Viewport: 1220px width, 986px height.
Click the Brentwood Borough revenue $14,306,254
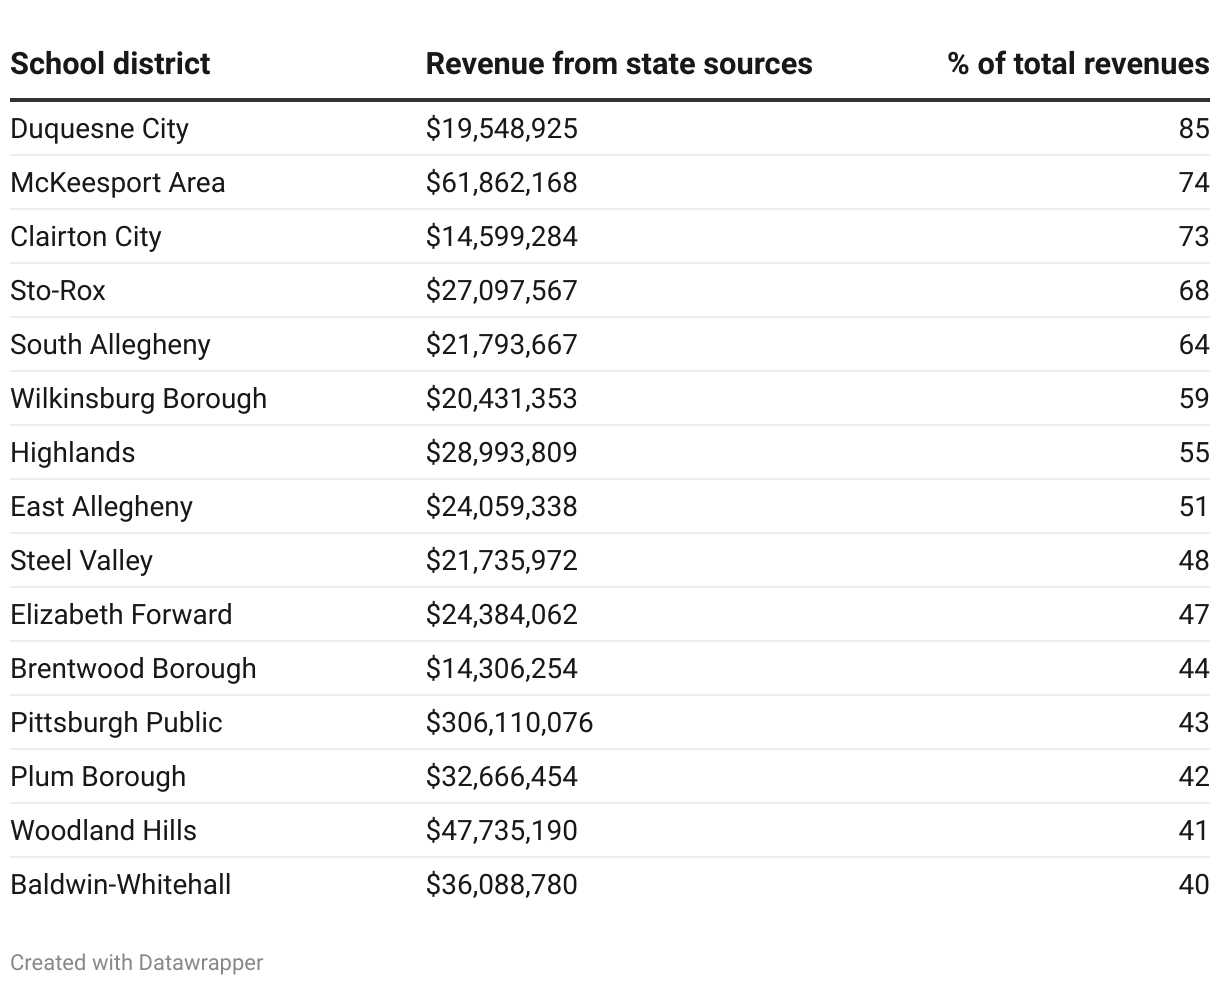tap(501, 669)
